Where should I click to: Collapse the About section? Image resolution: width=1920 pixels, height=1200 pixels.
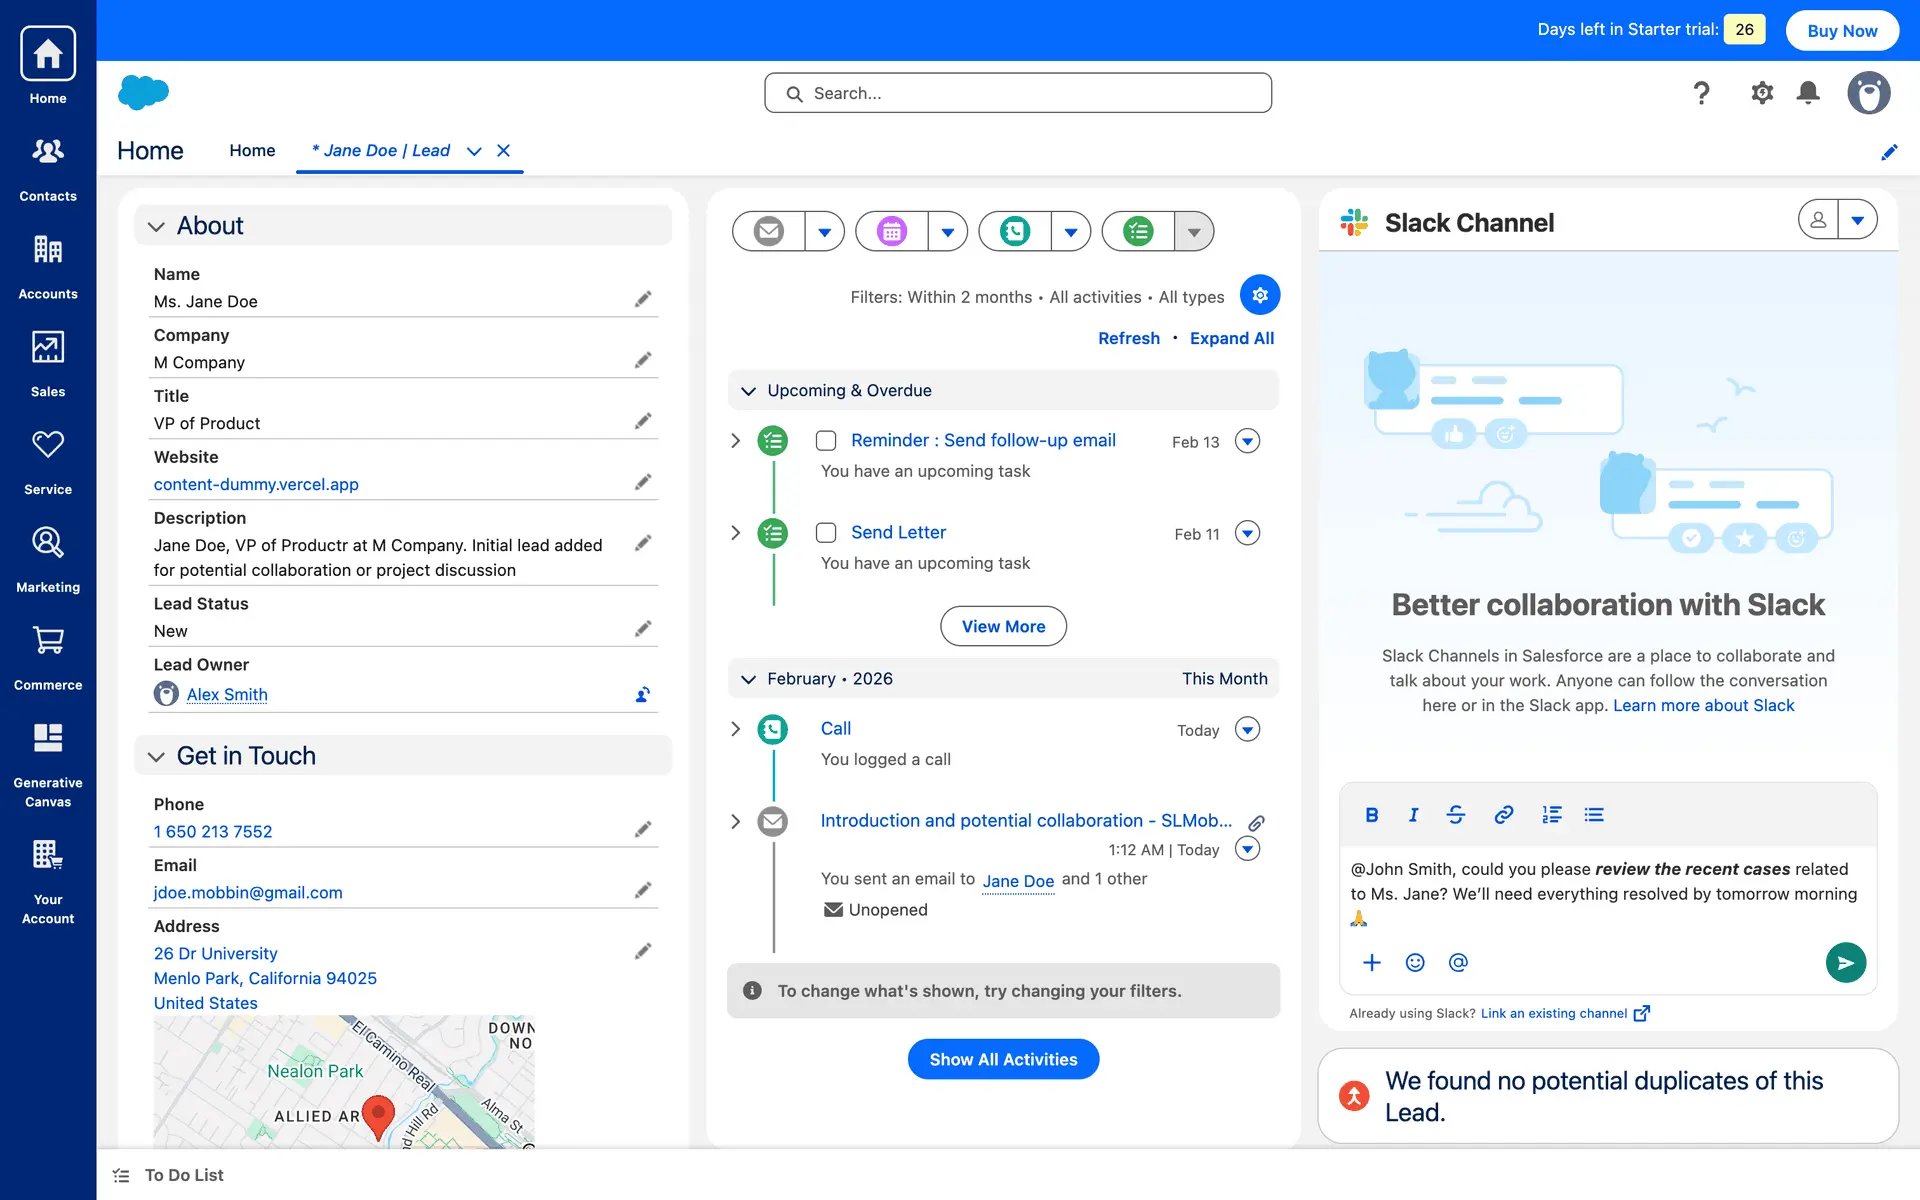pyautogui.click(x=156, y=227)
